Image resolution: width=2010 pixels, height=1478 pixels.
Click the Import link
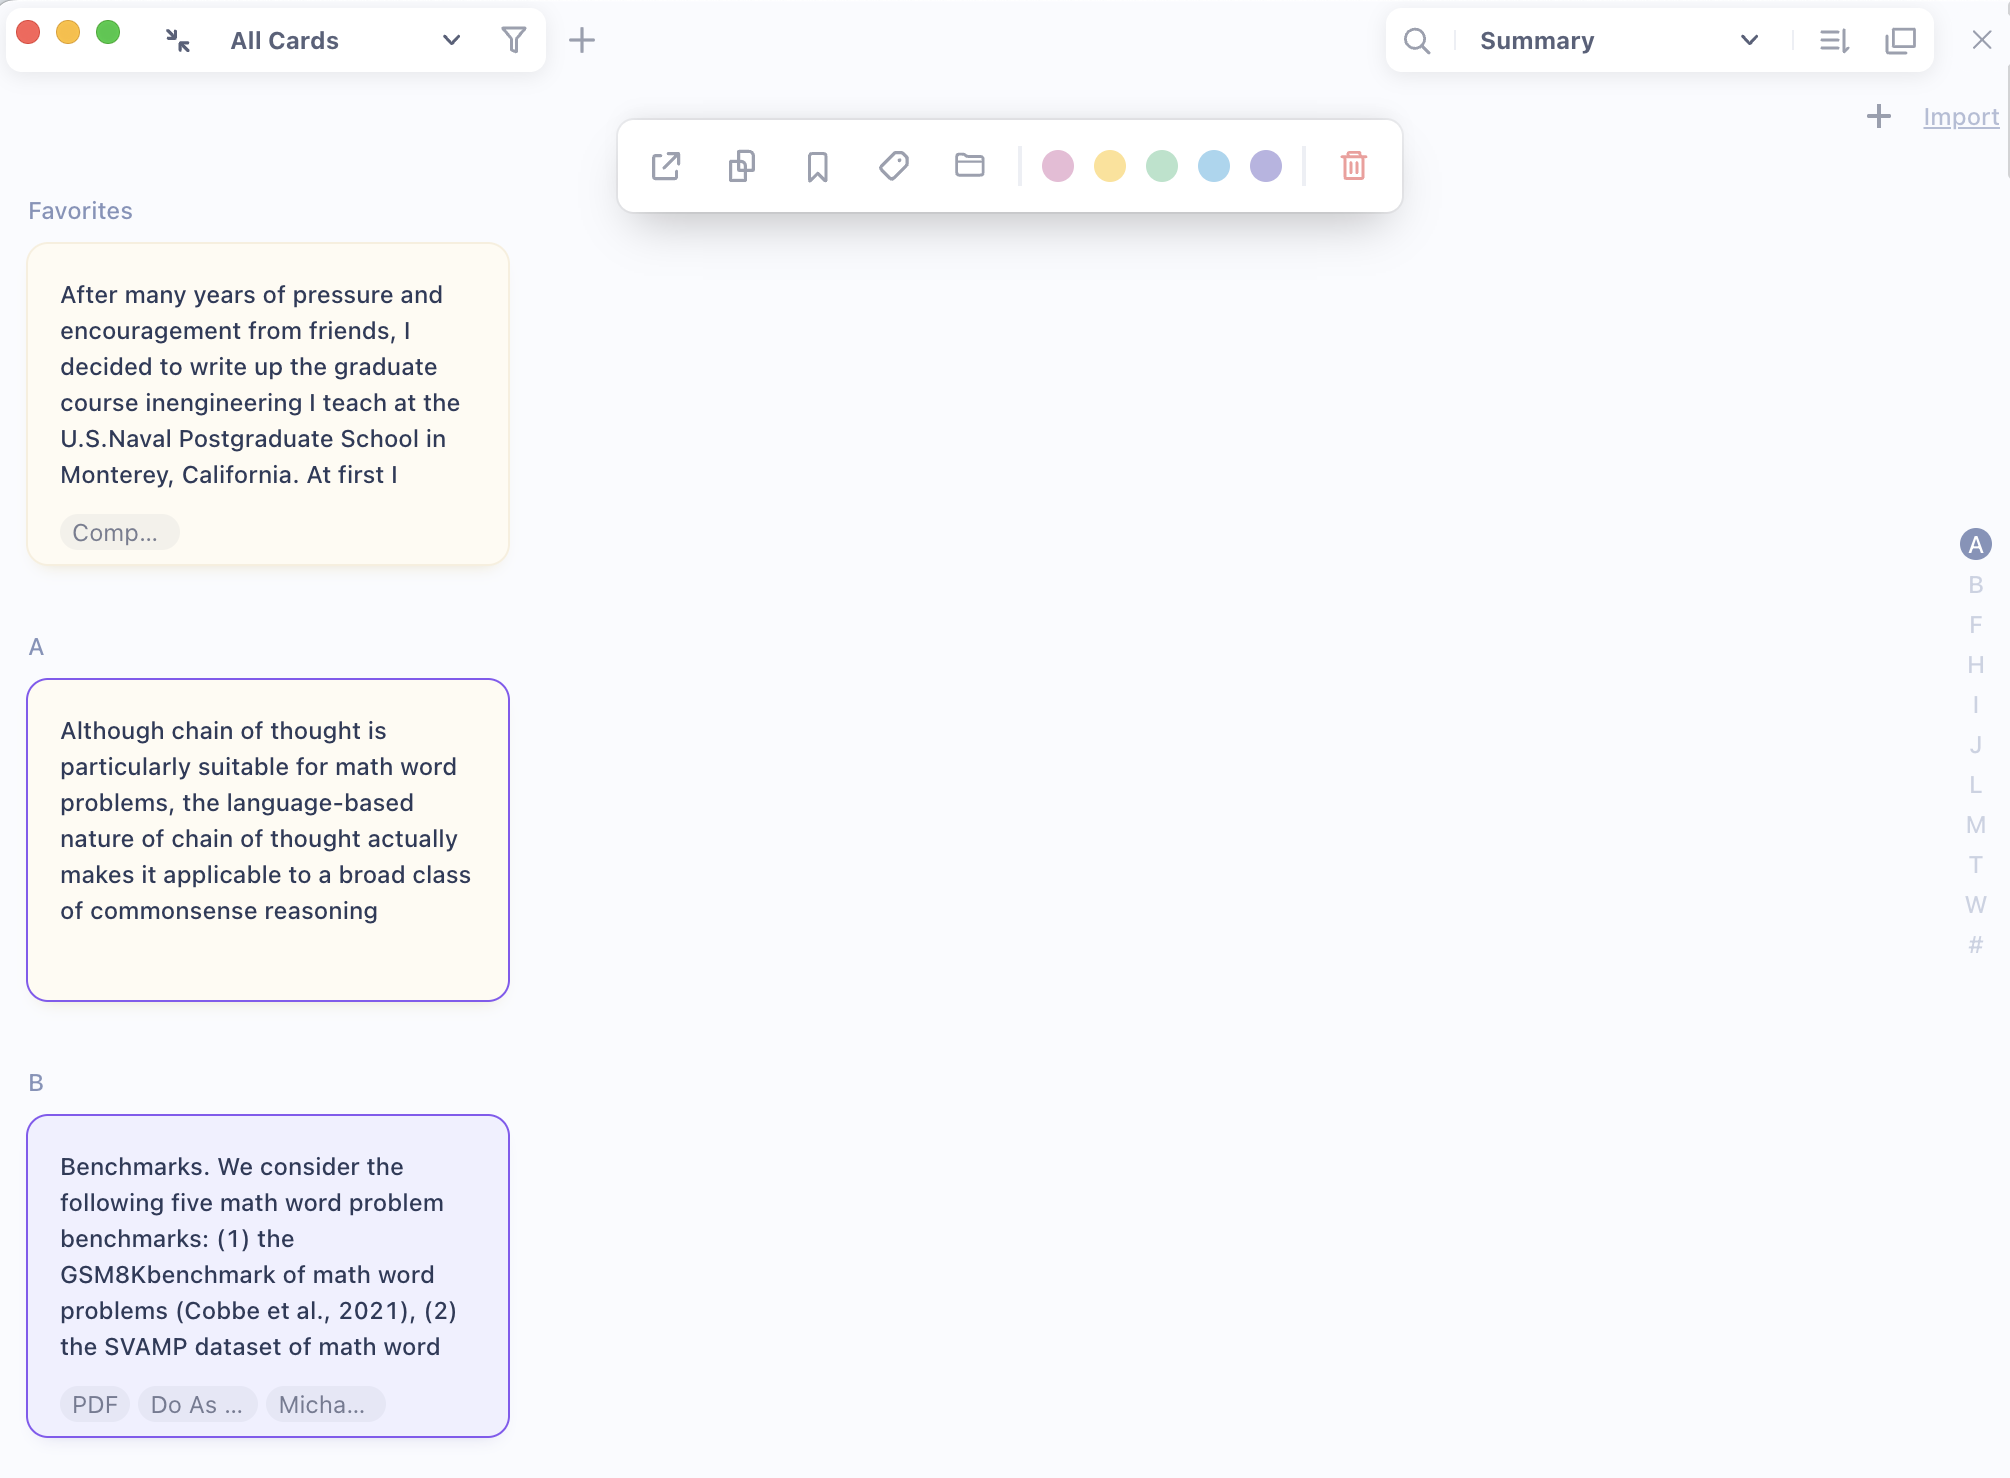(1961, 117)
